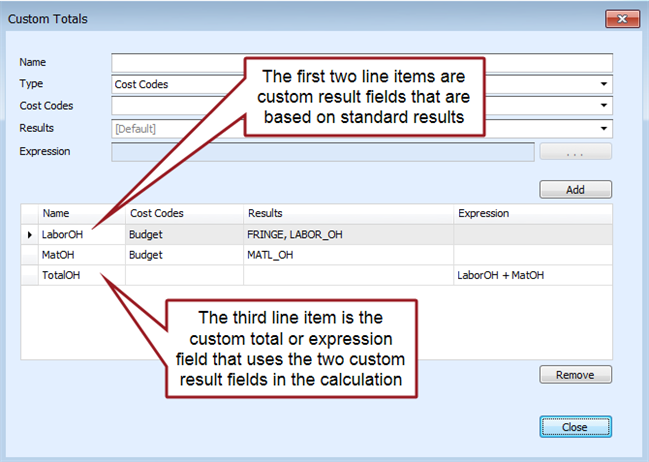The width and height of the screenshot is (649, 462).
Task: Click the Name text field
Action: coord(361,63)
